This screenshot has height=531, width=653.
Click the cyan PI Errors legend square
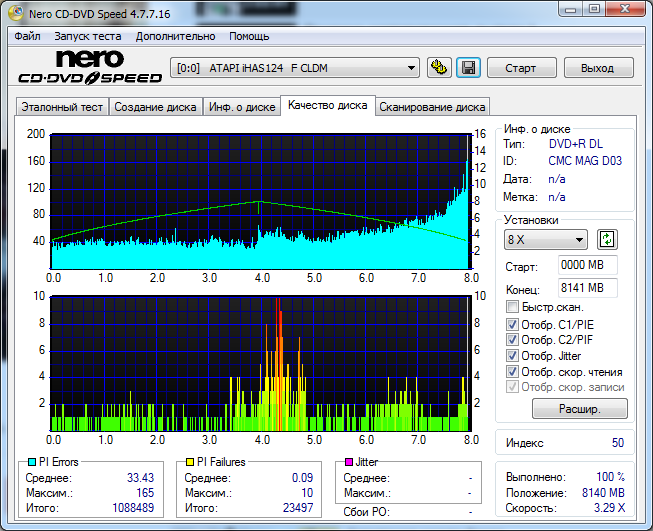pos(30,462)
